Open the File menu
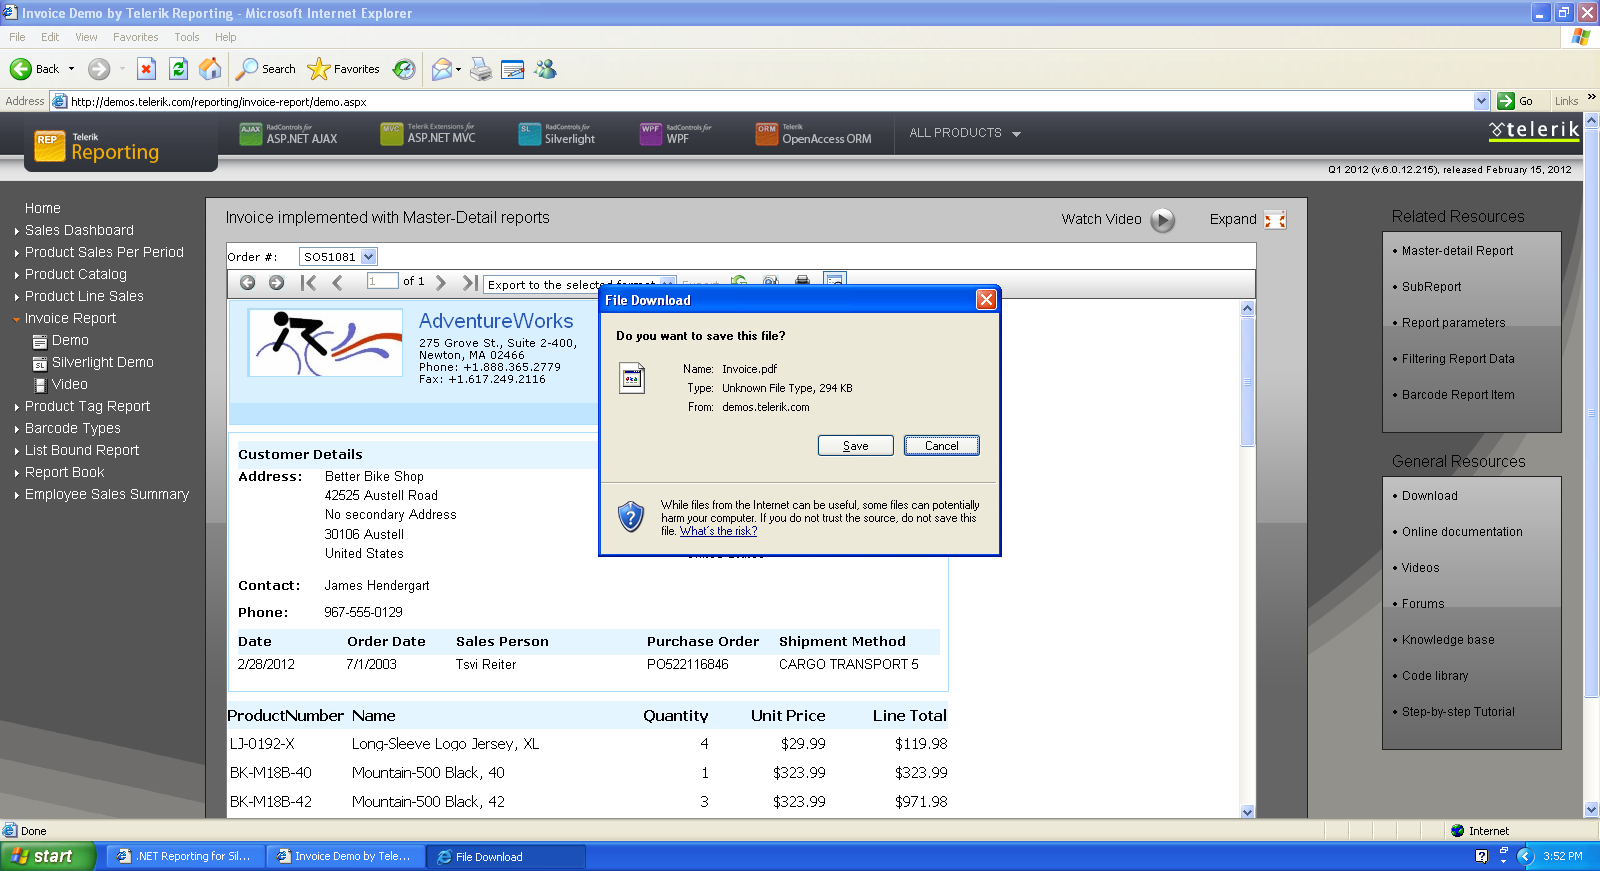Image resolution: width=1600 pixels, height=871 pixels. (x=17, y=37)
